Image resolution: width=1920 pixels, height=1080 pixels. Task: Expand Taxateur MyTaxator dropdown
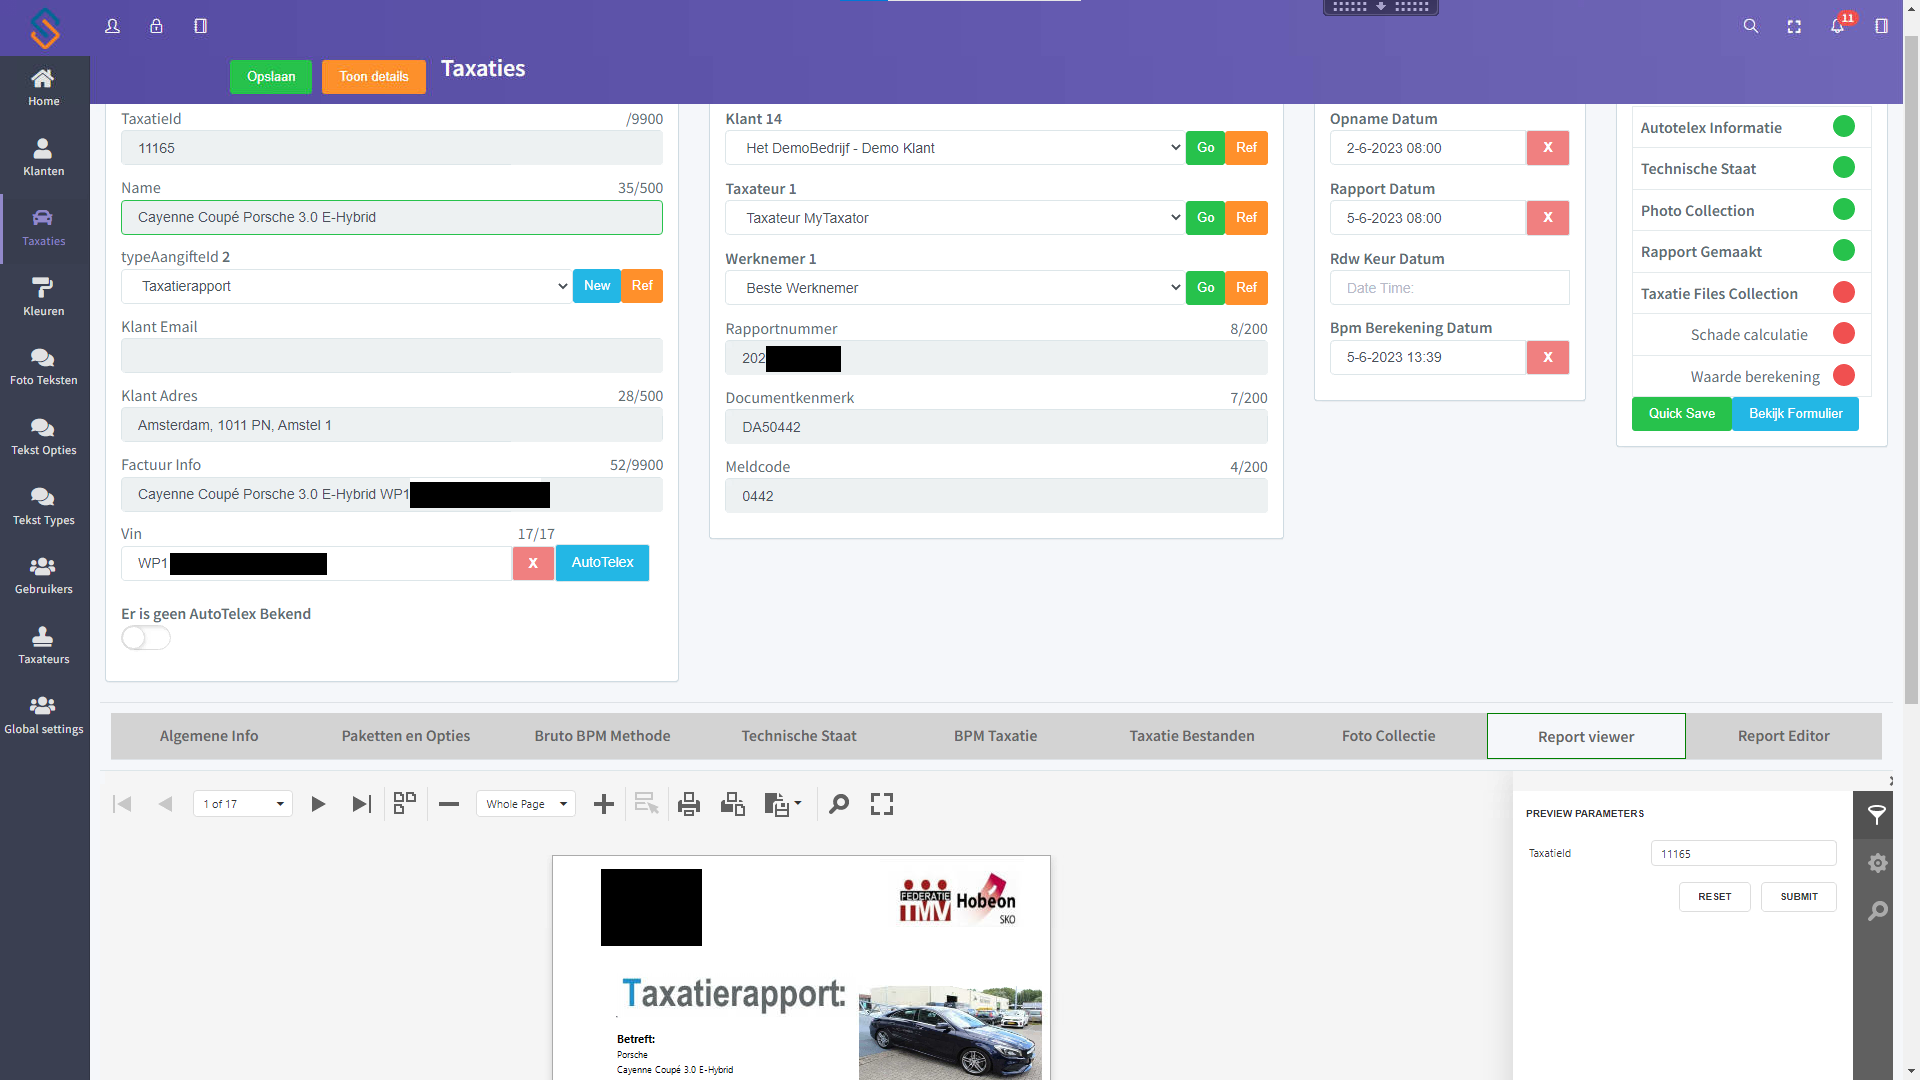point(955,218)
